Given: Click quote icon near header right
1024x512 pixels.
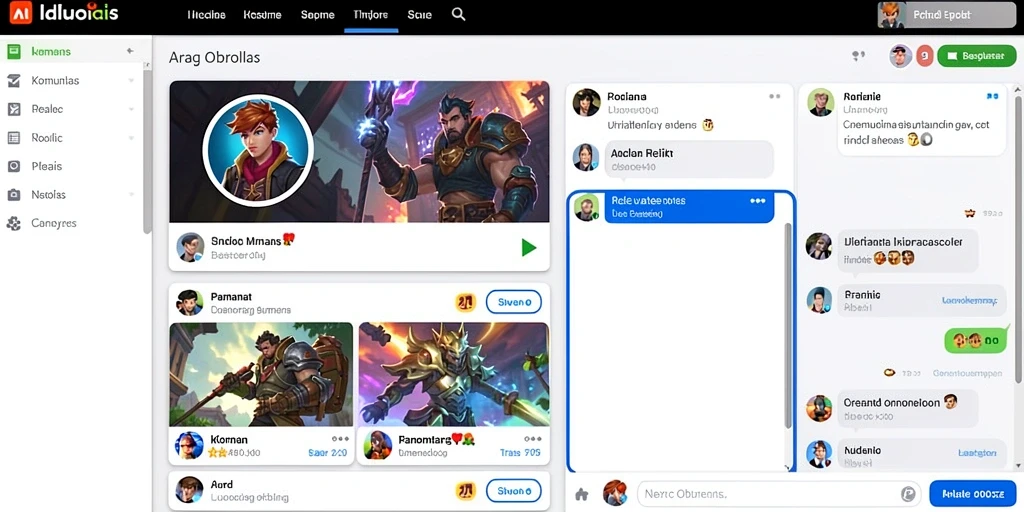Looking at the screenshot, I should coord(859,57).
